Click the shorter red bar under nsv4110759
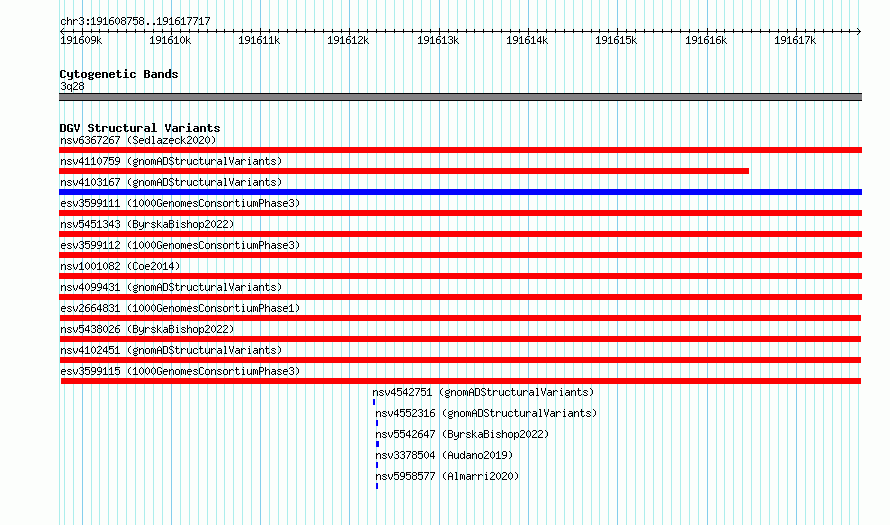 404,171
